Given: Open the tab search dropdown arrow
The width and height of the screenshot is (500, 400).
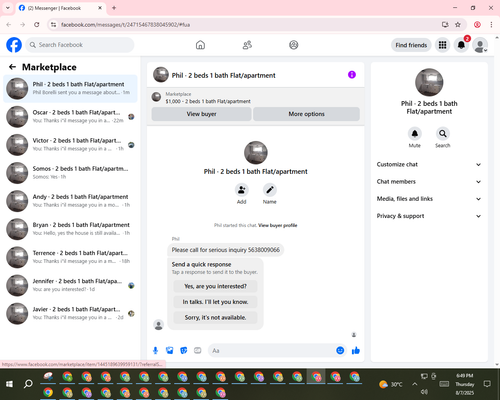Looking at the screenshot, I should 8,8.
